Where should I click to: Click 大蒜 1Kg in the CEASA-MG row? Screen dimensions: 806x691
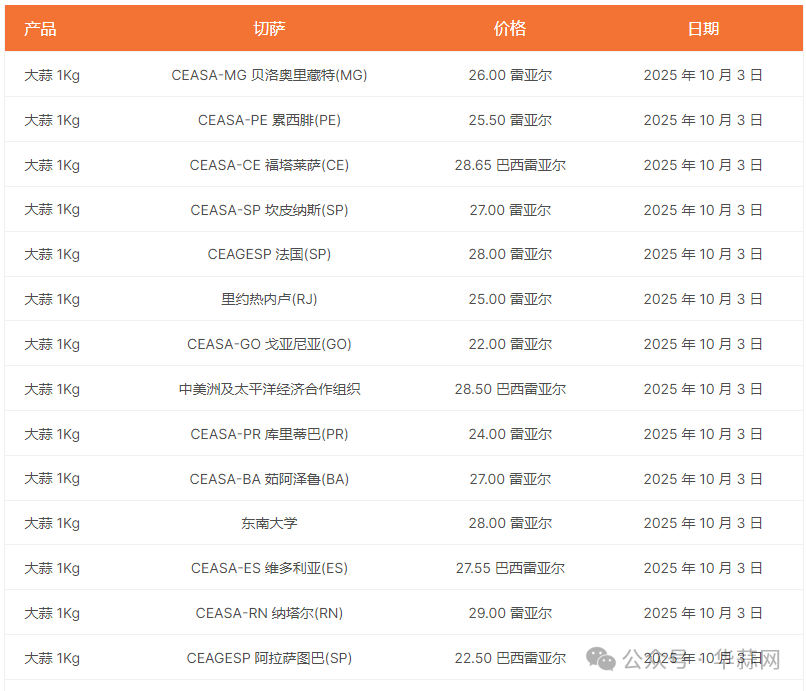pos(52,75)
